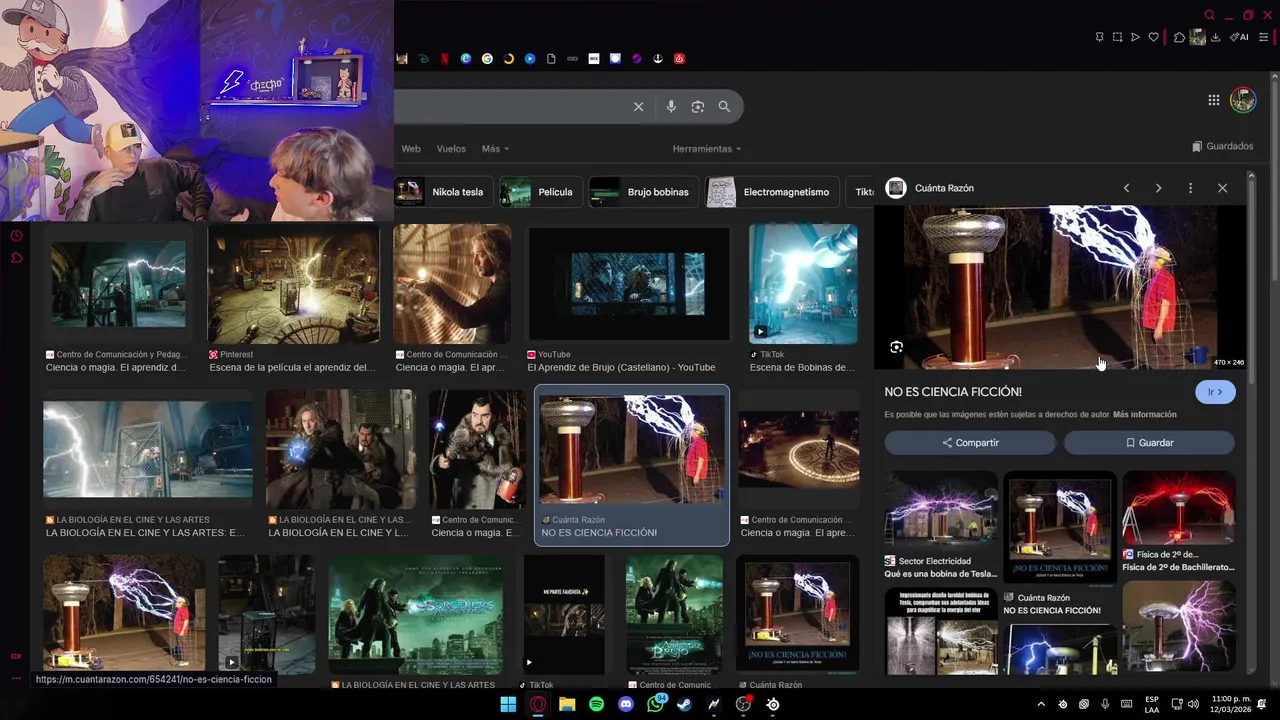Viewport: 1280px width, 720px height.
Task: Click the Guardar save button
Action: click(1149, 442)
